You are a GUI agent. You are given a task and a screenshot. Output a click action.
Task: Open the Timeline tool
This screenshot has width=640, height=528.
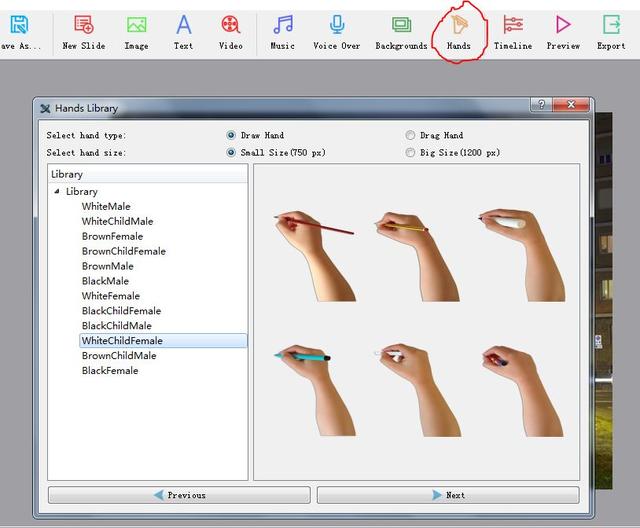[x=513, y=26]
